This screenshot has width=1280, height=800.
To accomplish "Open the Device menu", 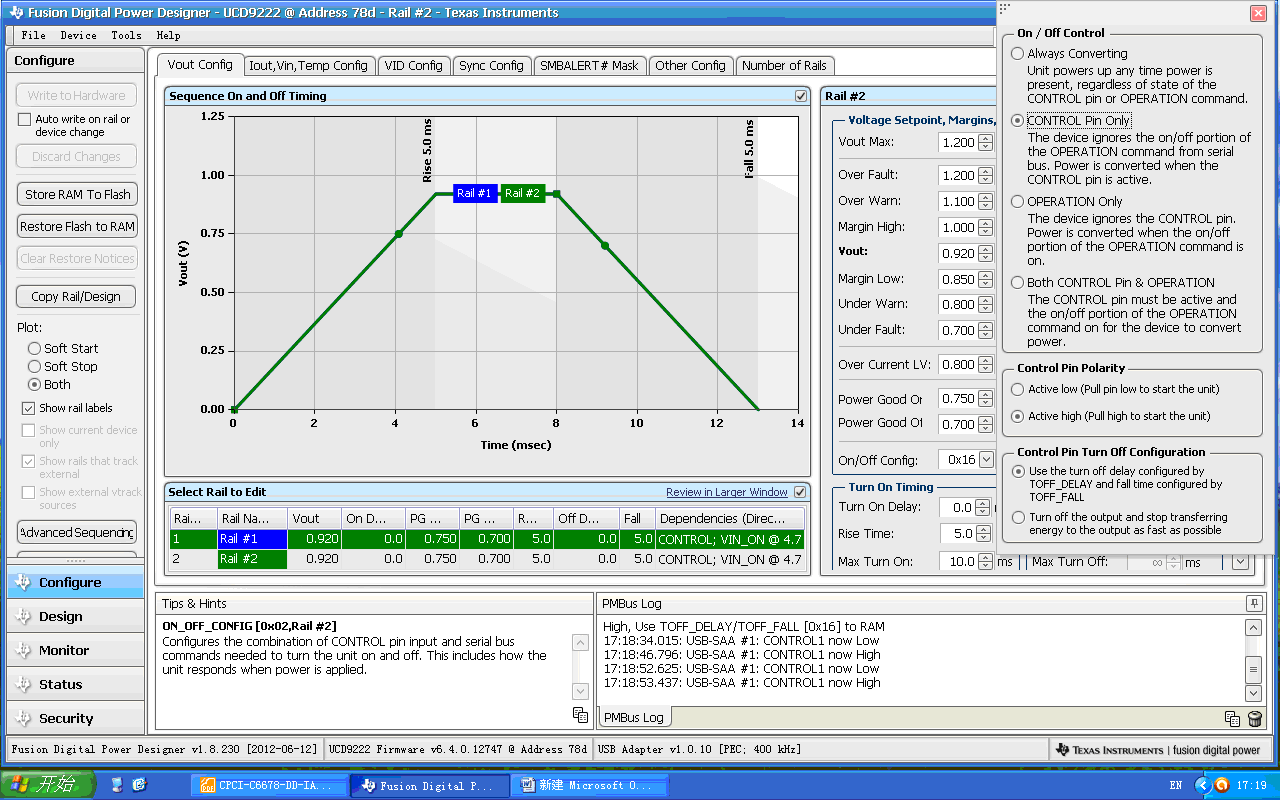I will (78, 35).
